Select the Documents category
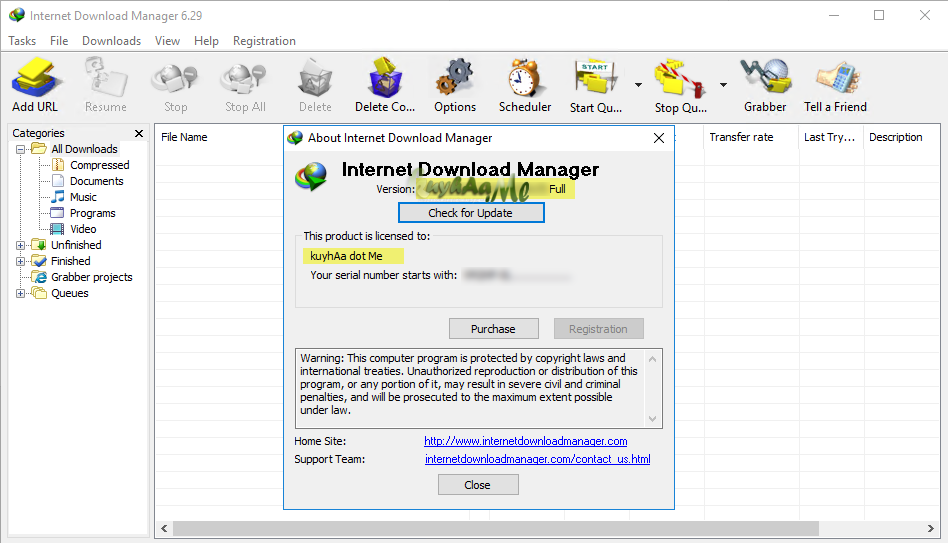This screenshot has height=543, width=948. (x=96, y=181)
